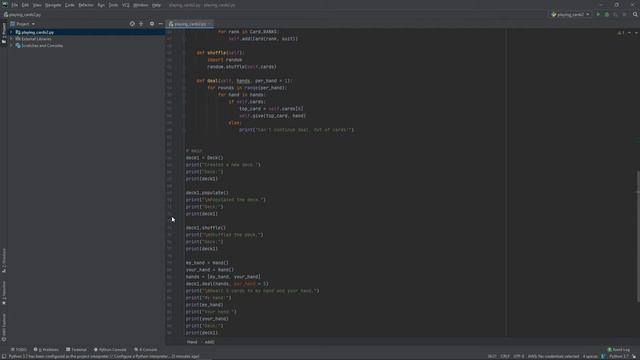Open the Run menu

pyautogui.click(x=101, y=5)
